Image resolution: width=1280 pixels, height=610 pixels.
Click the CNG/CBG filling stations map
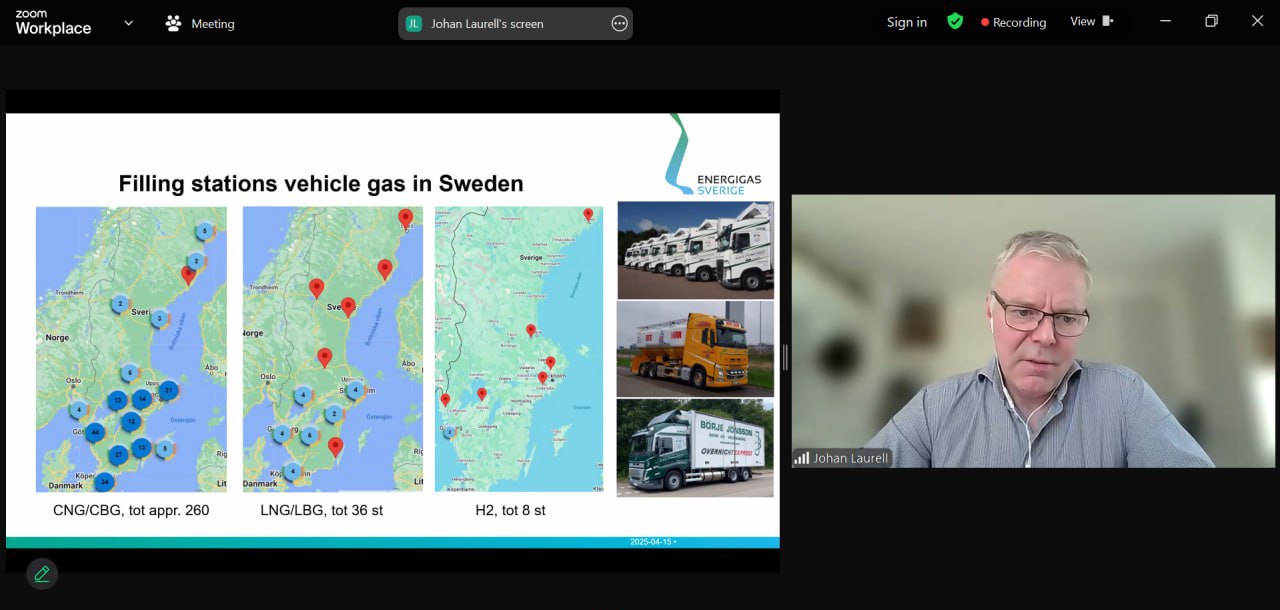131,348
